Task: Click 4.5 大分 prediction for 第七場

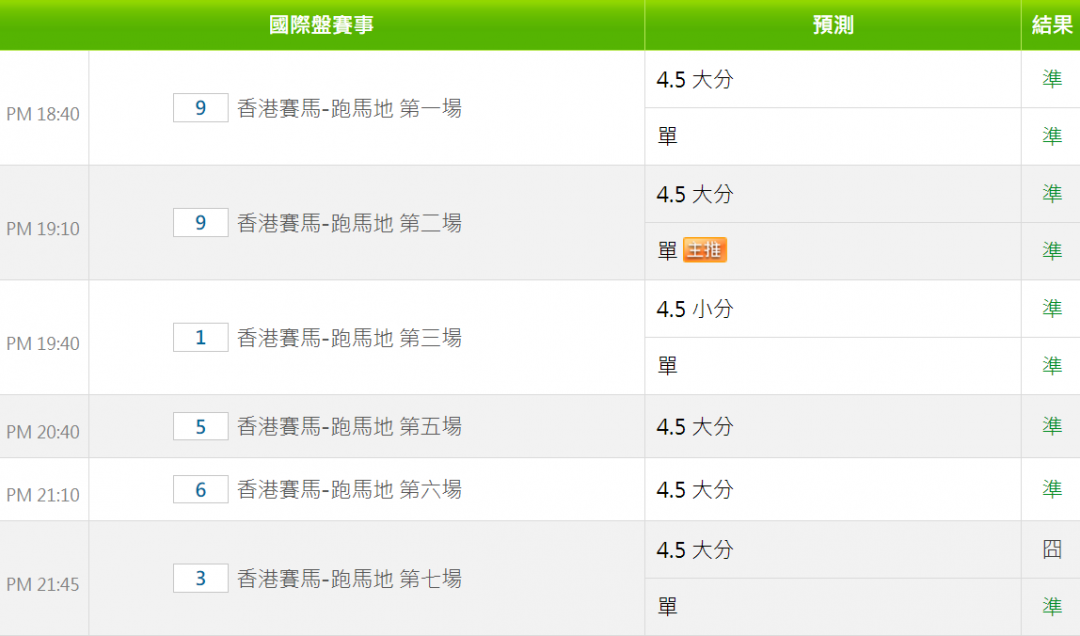Action: pos(695,550)
